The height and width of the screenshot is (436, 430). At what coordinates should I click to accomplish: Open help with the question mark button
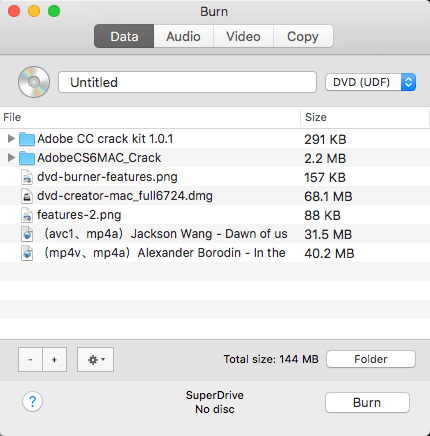[32, 401]
